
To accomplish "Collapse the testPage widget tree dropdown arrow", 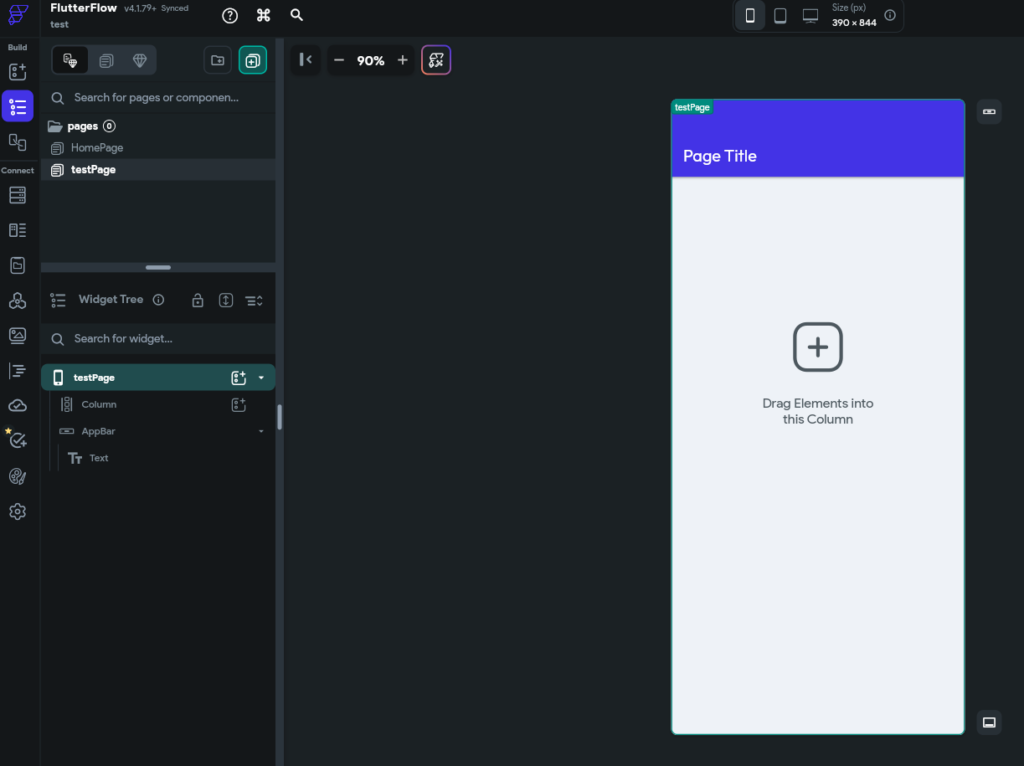I will click(261, 378).
